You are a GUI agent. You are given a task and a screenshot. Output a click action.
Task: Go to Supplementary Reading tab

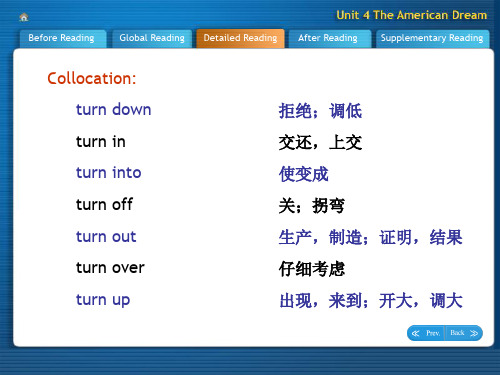click(x=432, y=39)
